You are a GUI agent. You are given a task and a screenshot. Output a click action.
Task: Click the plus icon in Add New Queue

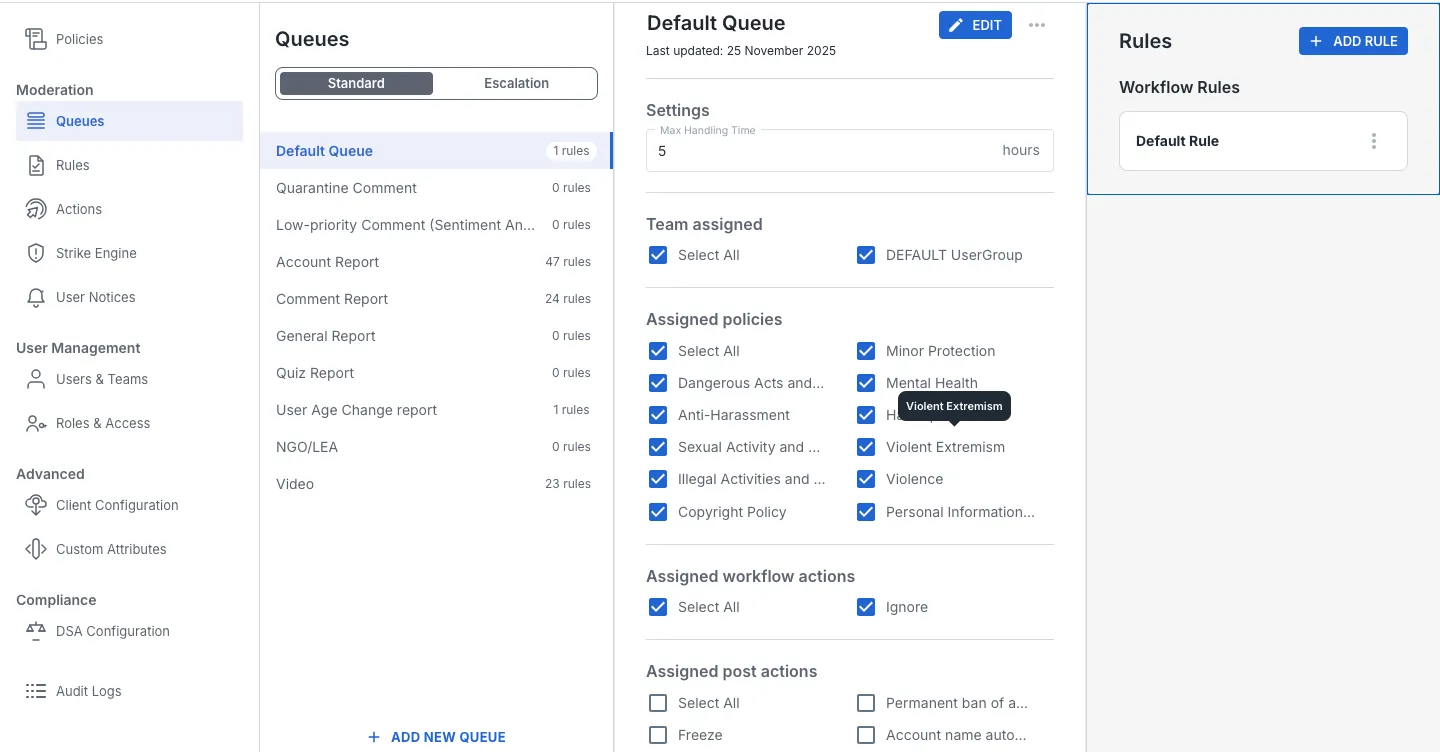point(374,737)
